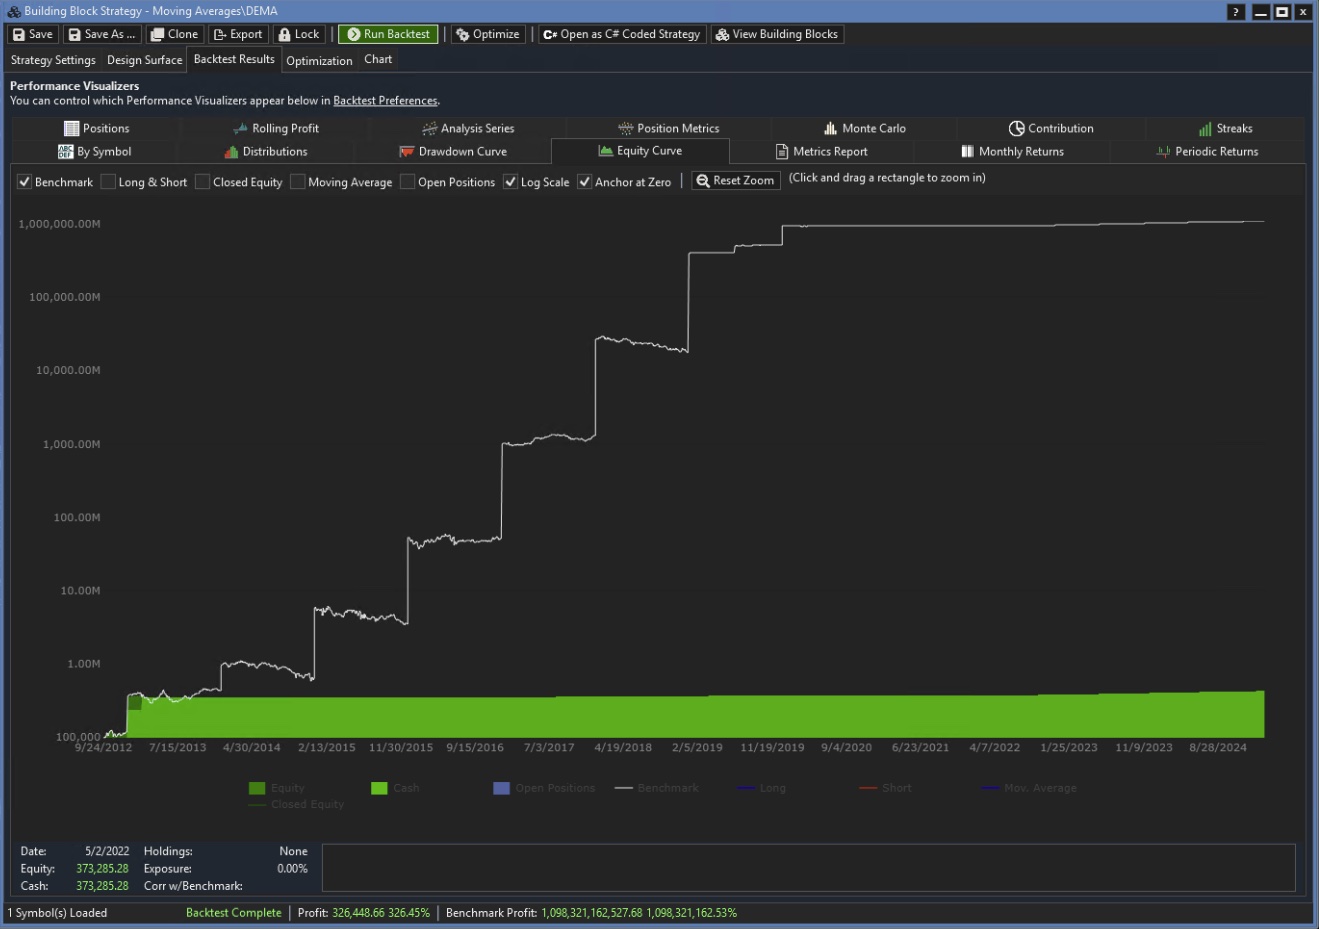
Task: Click View Building Blocks icon
Action: 722,34
